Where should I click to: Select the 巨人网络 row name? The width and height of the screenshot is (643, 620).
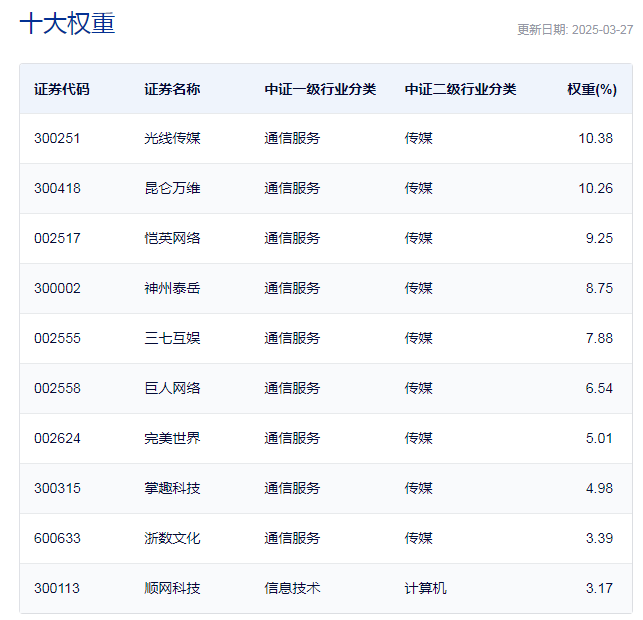pos(172,388)
